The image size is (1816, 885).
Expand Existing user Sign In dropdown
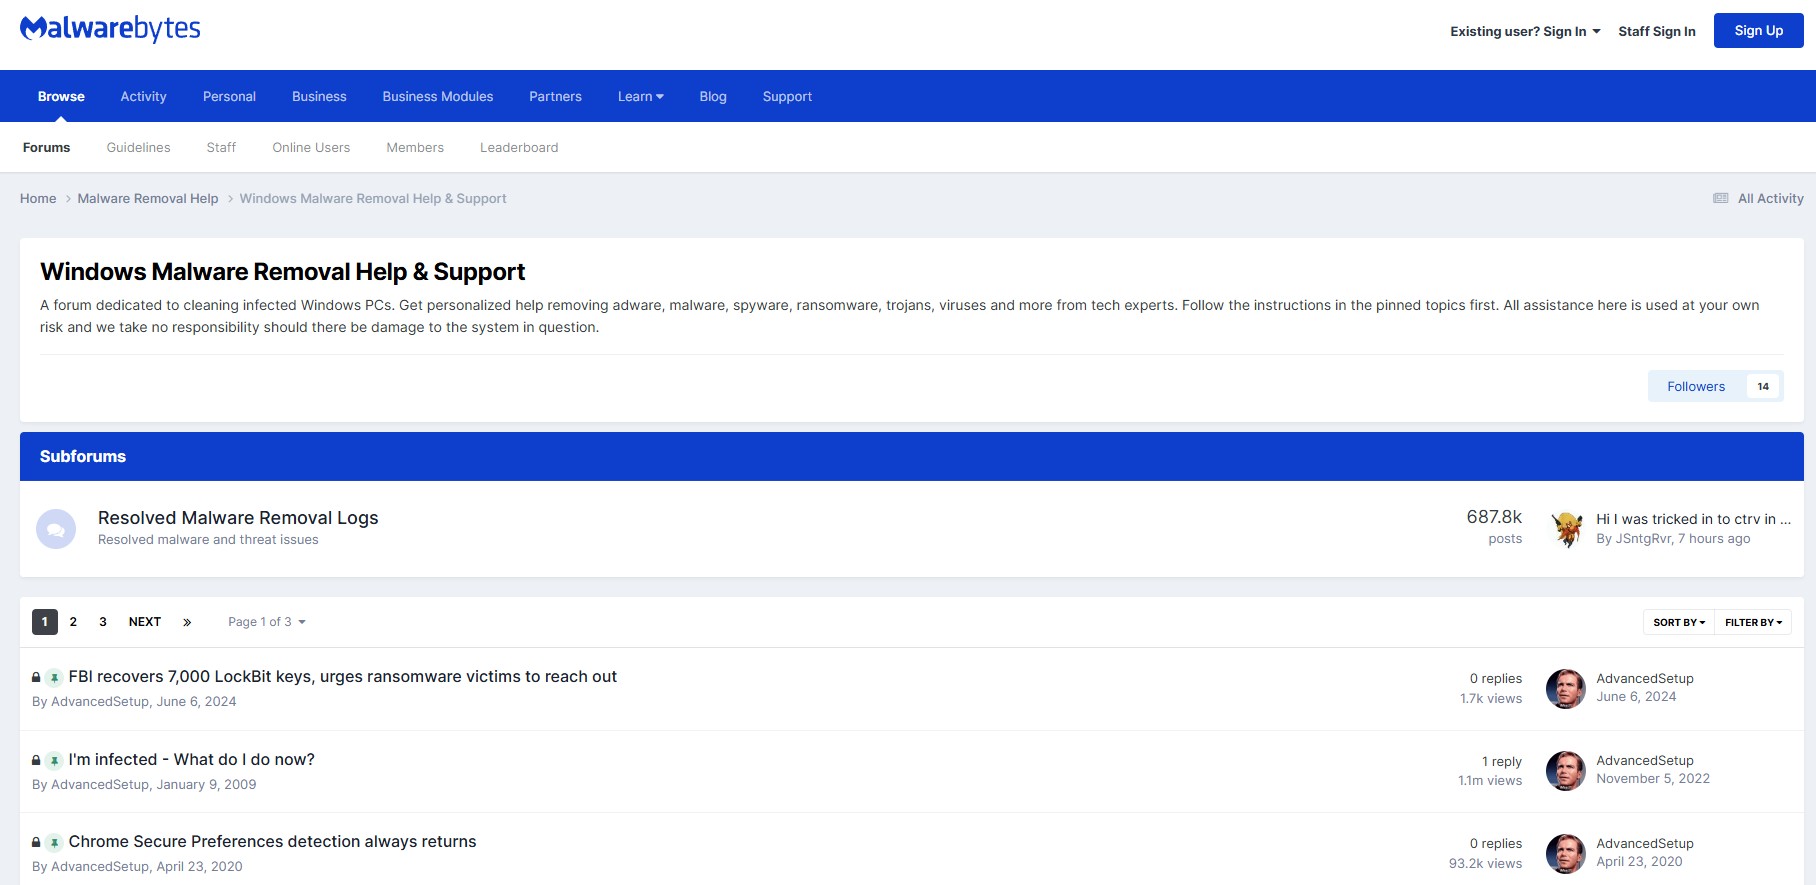click(x=1525, y=31)
